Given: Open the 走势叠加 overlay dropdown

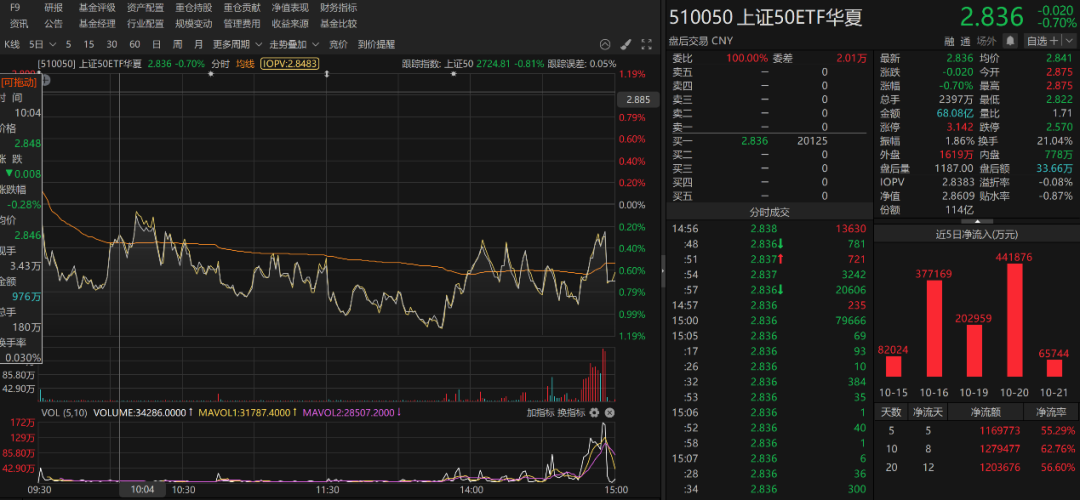Looking at the screenshot, I should 294,44.
